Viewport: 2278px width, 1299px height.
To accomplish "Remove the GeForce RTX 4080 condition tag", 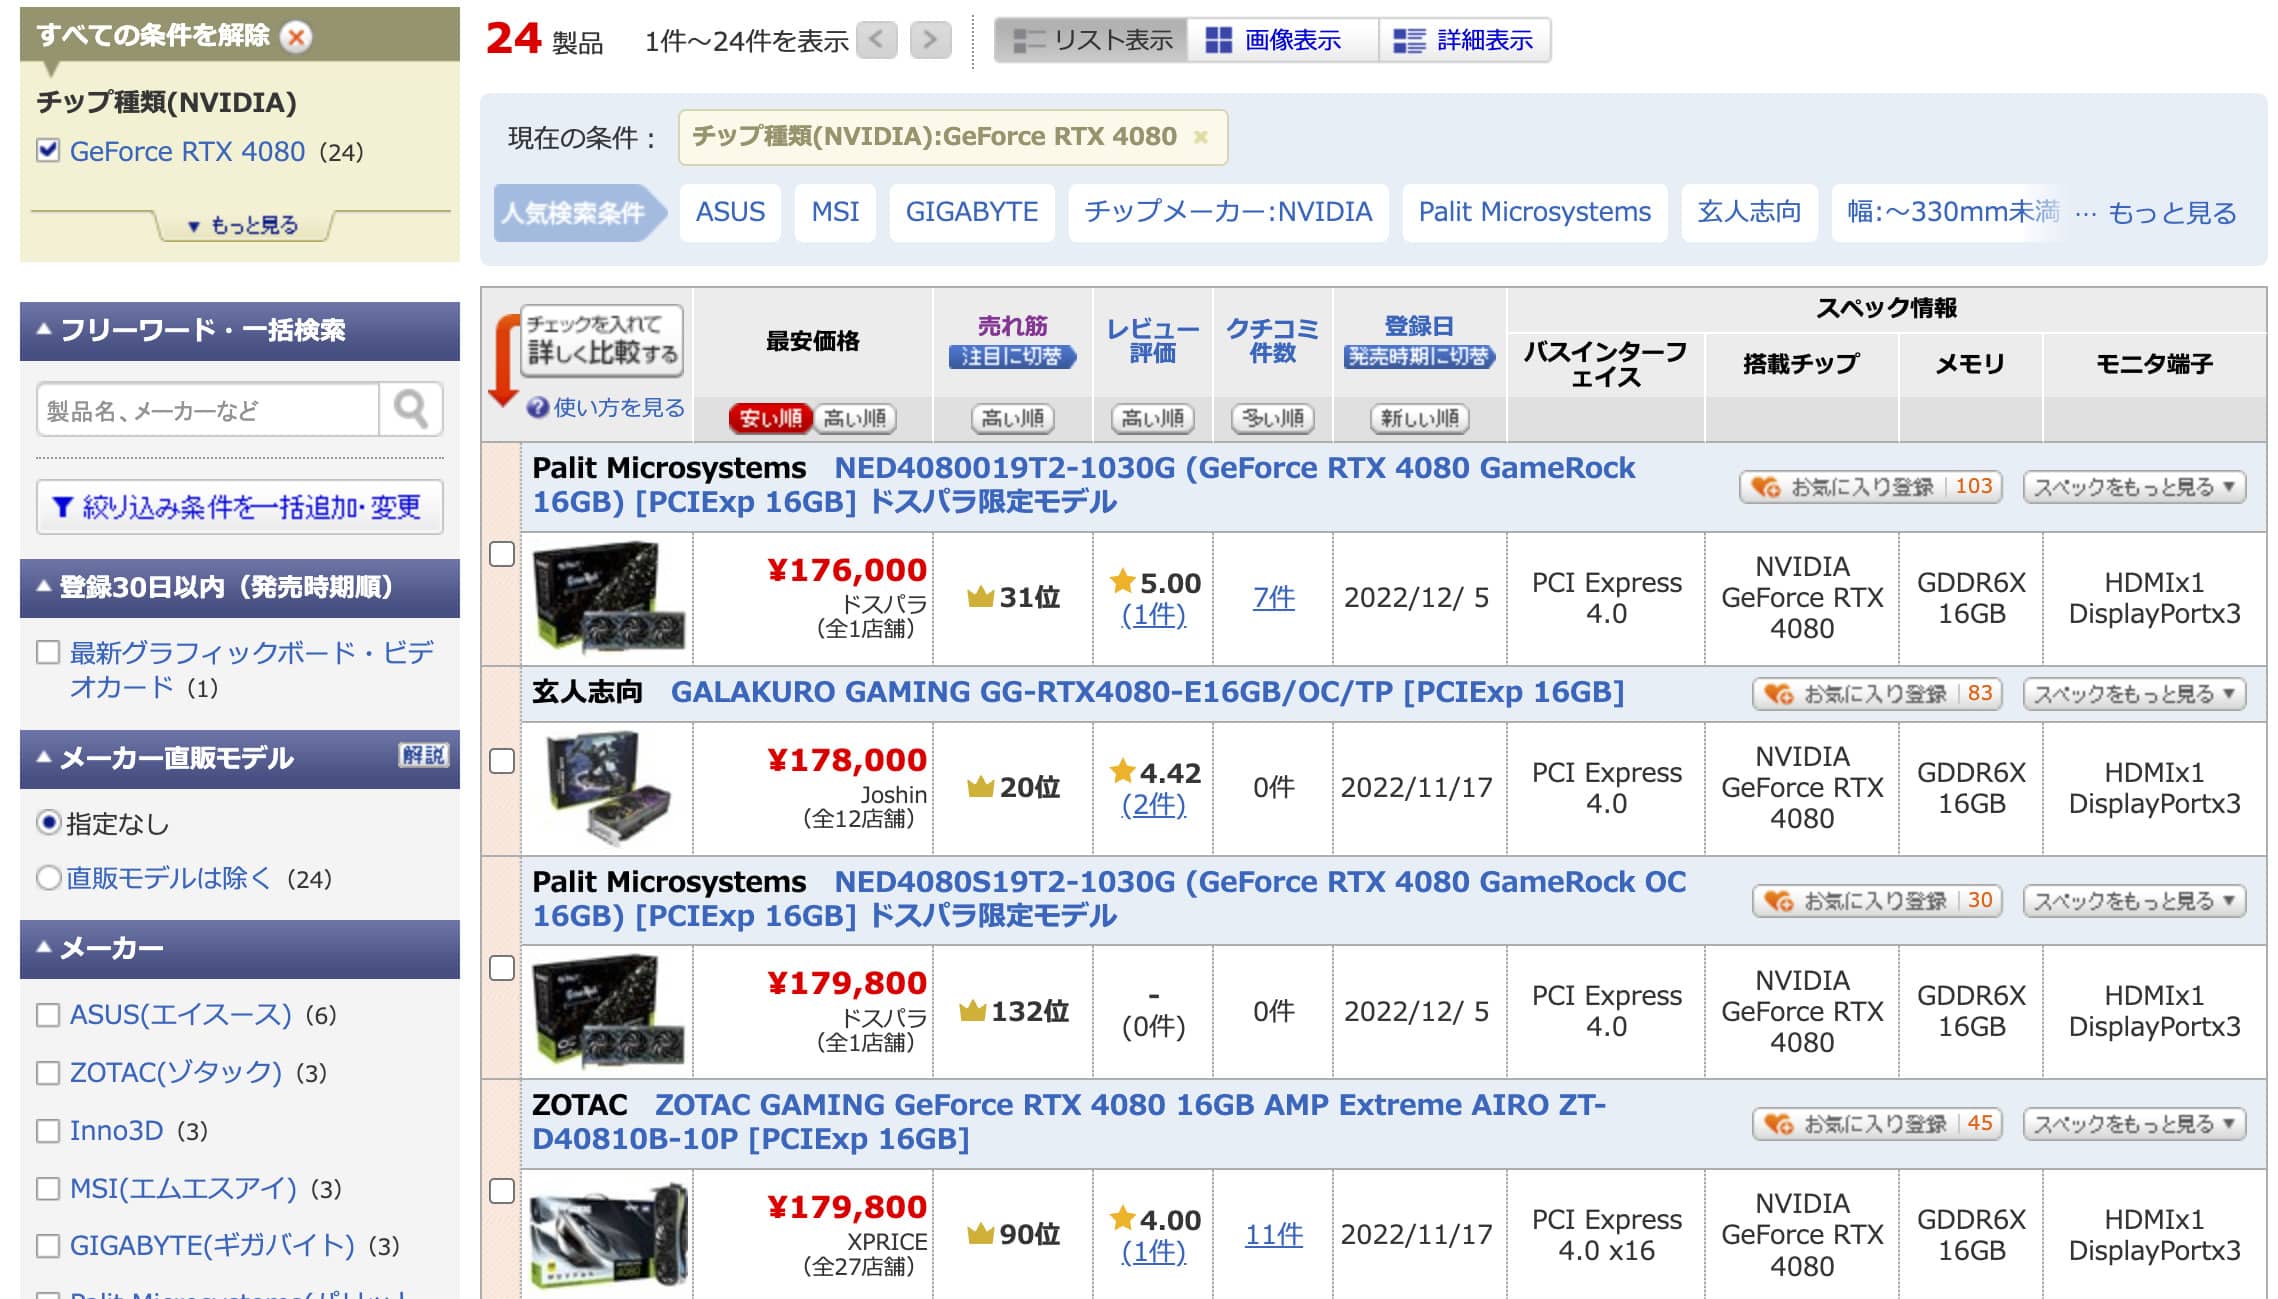I will pos(1201,137).
